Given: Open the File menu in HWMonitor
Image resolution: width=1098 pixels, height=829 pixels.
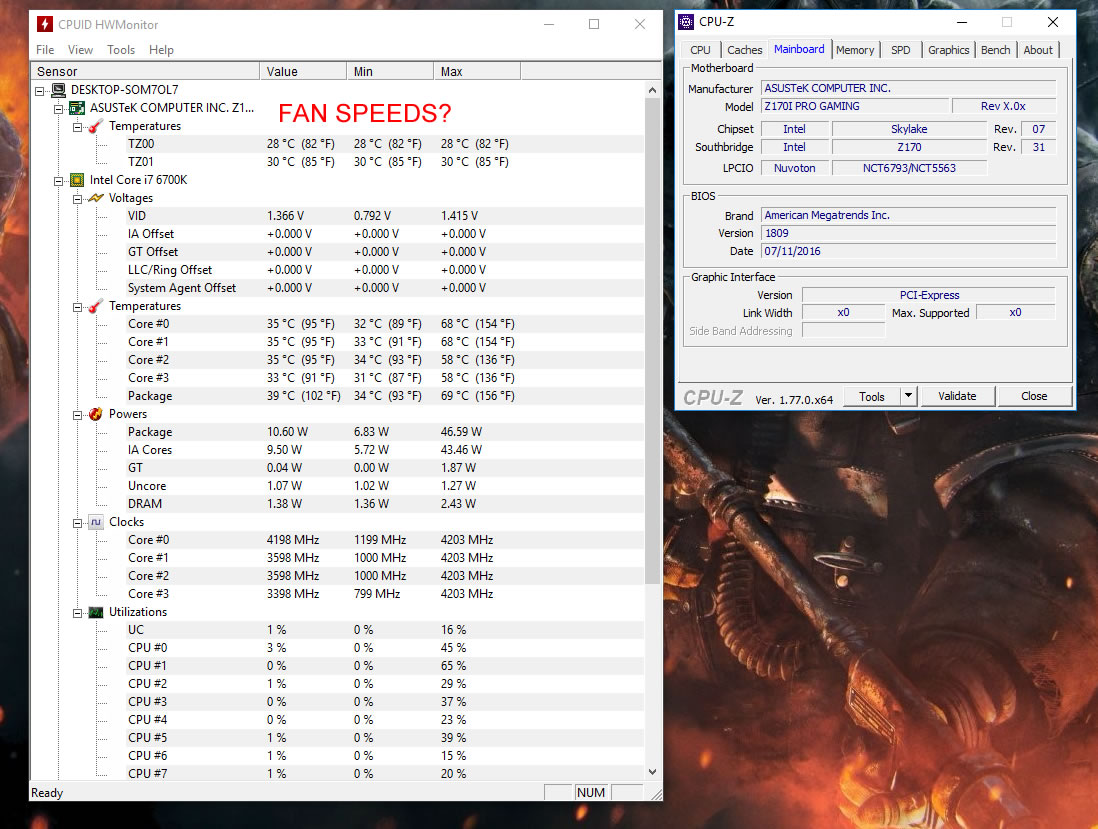Looking at the screenshot, I should (45, 50).
